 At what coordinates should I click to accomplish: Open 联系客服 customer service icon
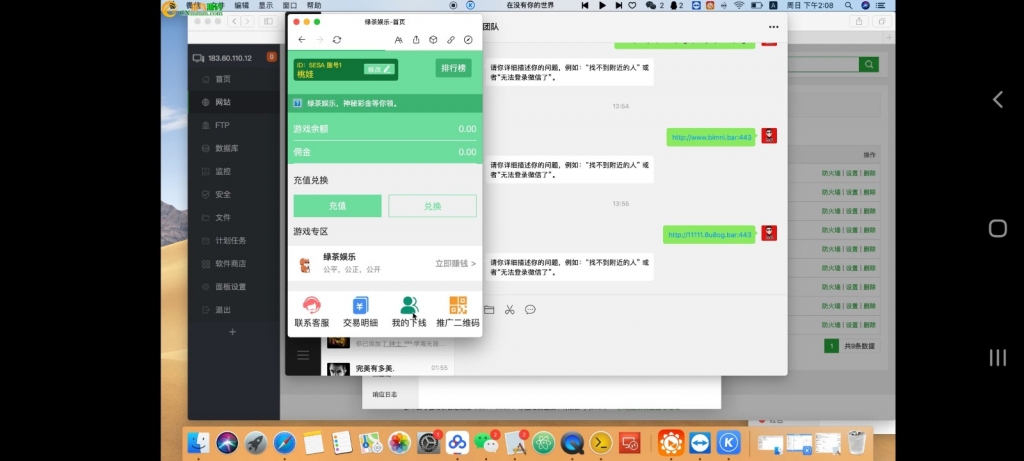pos(311,311)
